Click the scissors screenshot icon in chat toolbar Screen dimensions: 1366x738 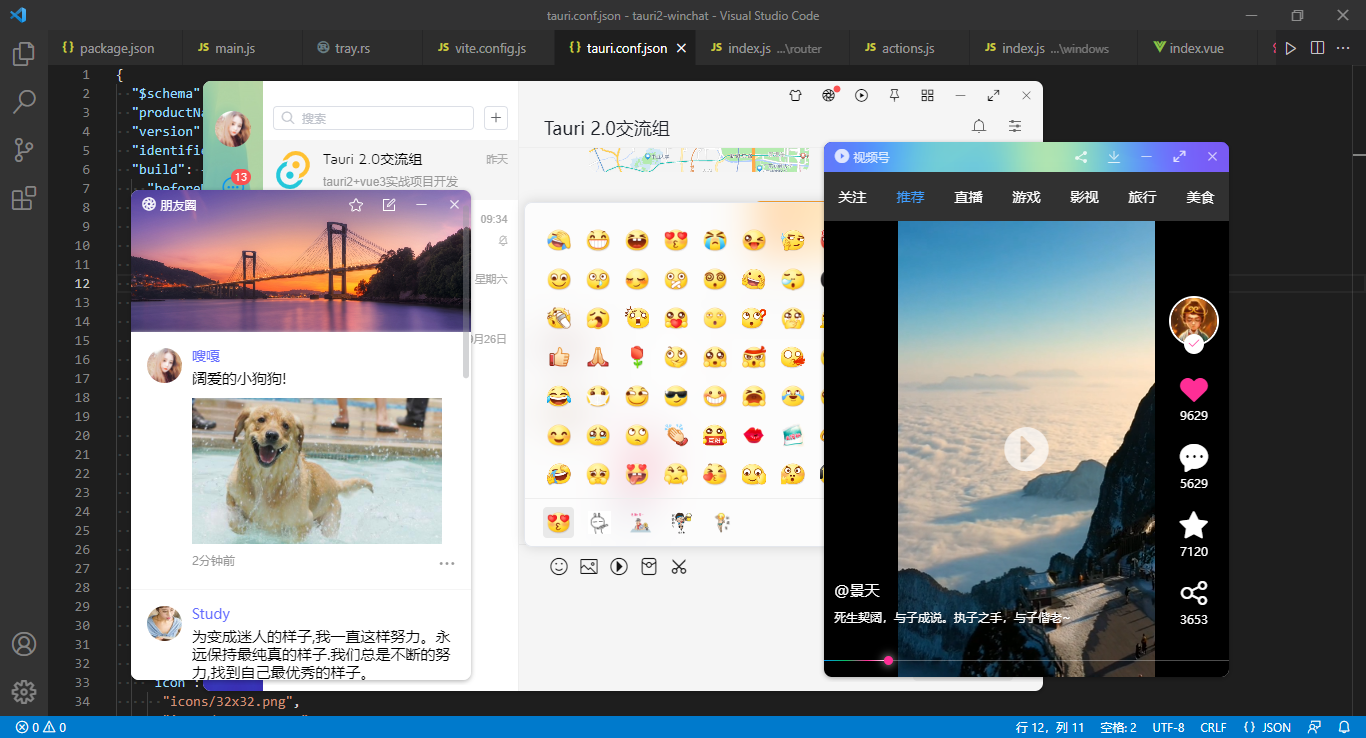(x=679, y=567)
